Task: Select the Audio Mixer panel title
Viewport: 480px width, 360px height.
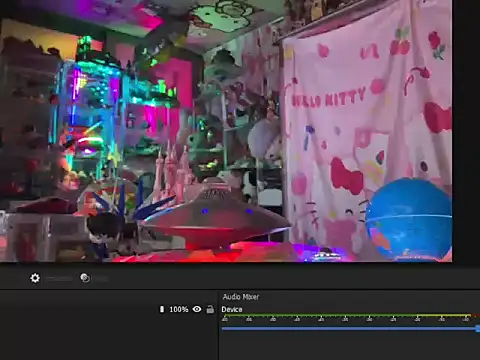Action: 241,297
